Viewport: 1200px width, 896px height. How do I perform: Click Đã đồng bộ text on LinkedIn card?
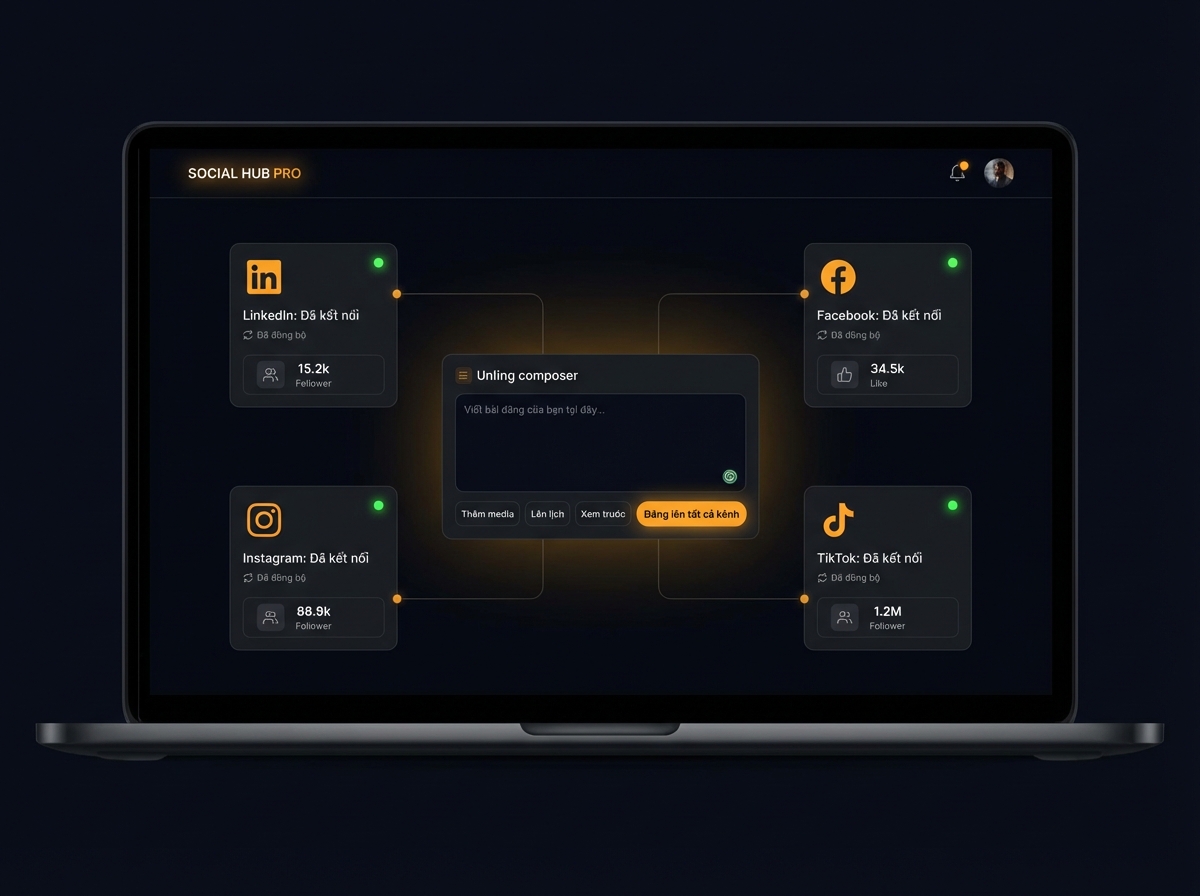(281, 335)
